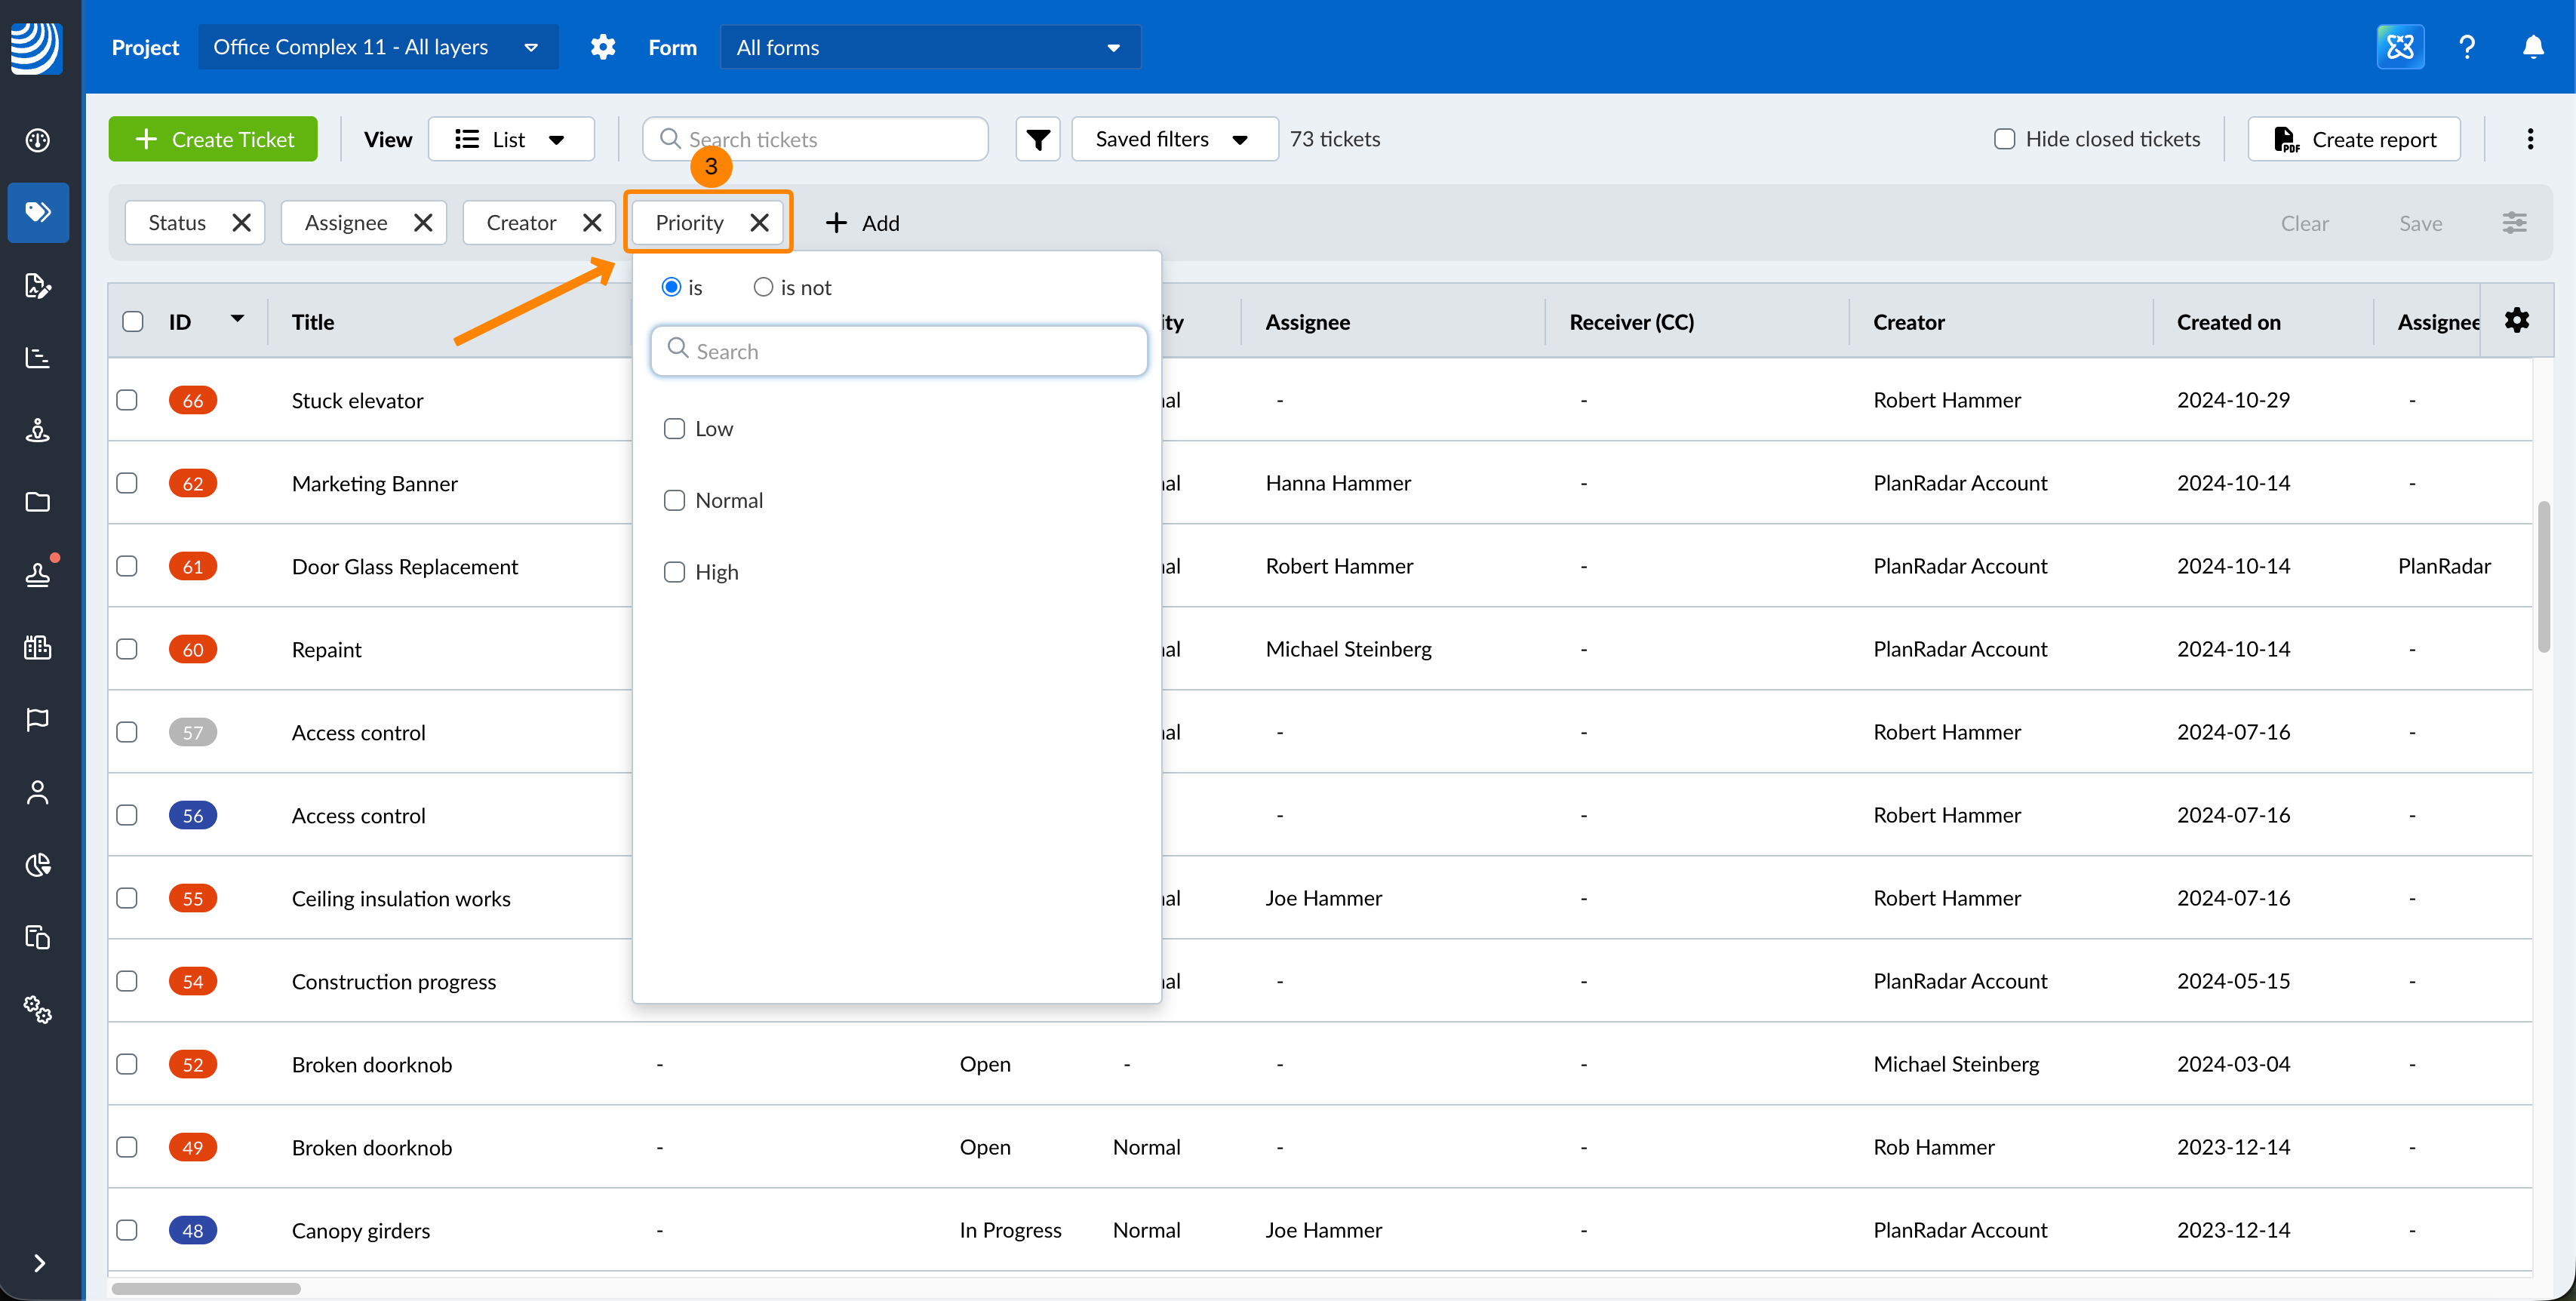2576x1301 pixels.
Task: Open the Form dropdown All forms
Action: tap(930, 47)
